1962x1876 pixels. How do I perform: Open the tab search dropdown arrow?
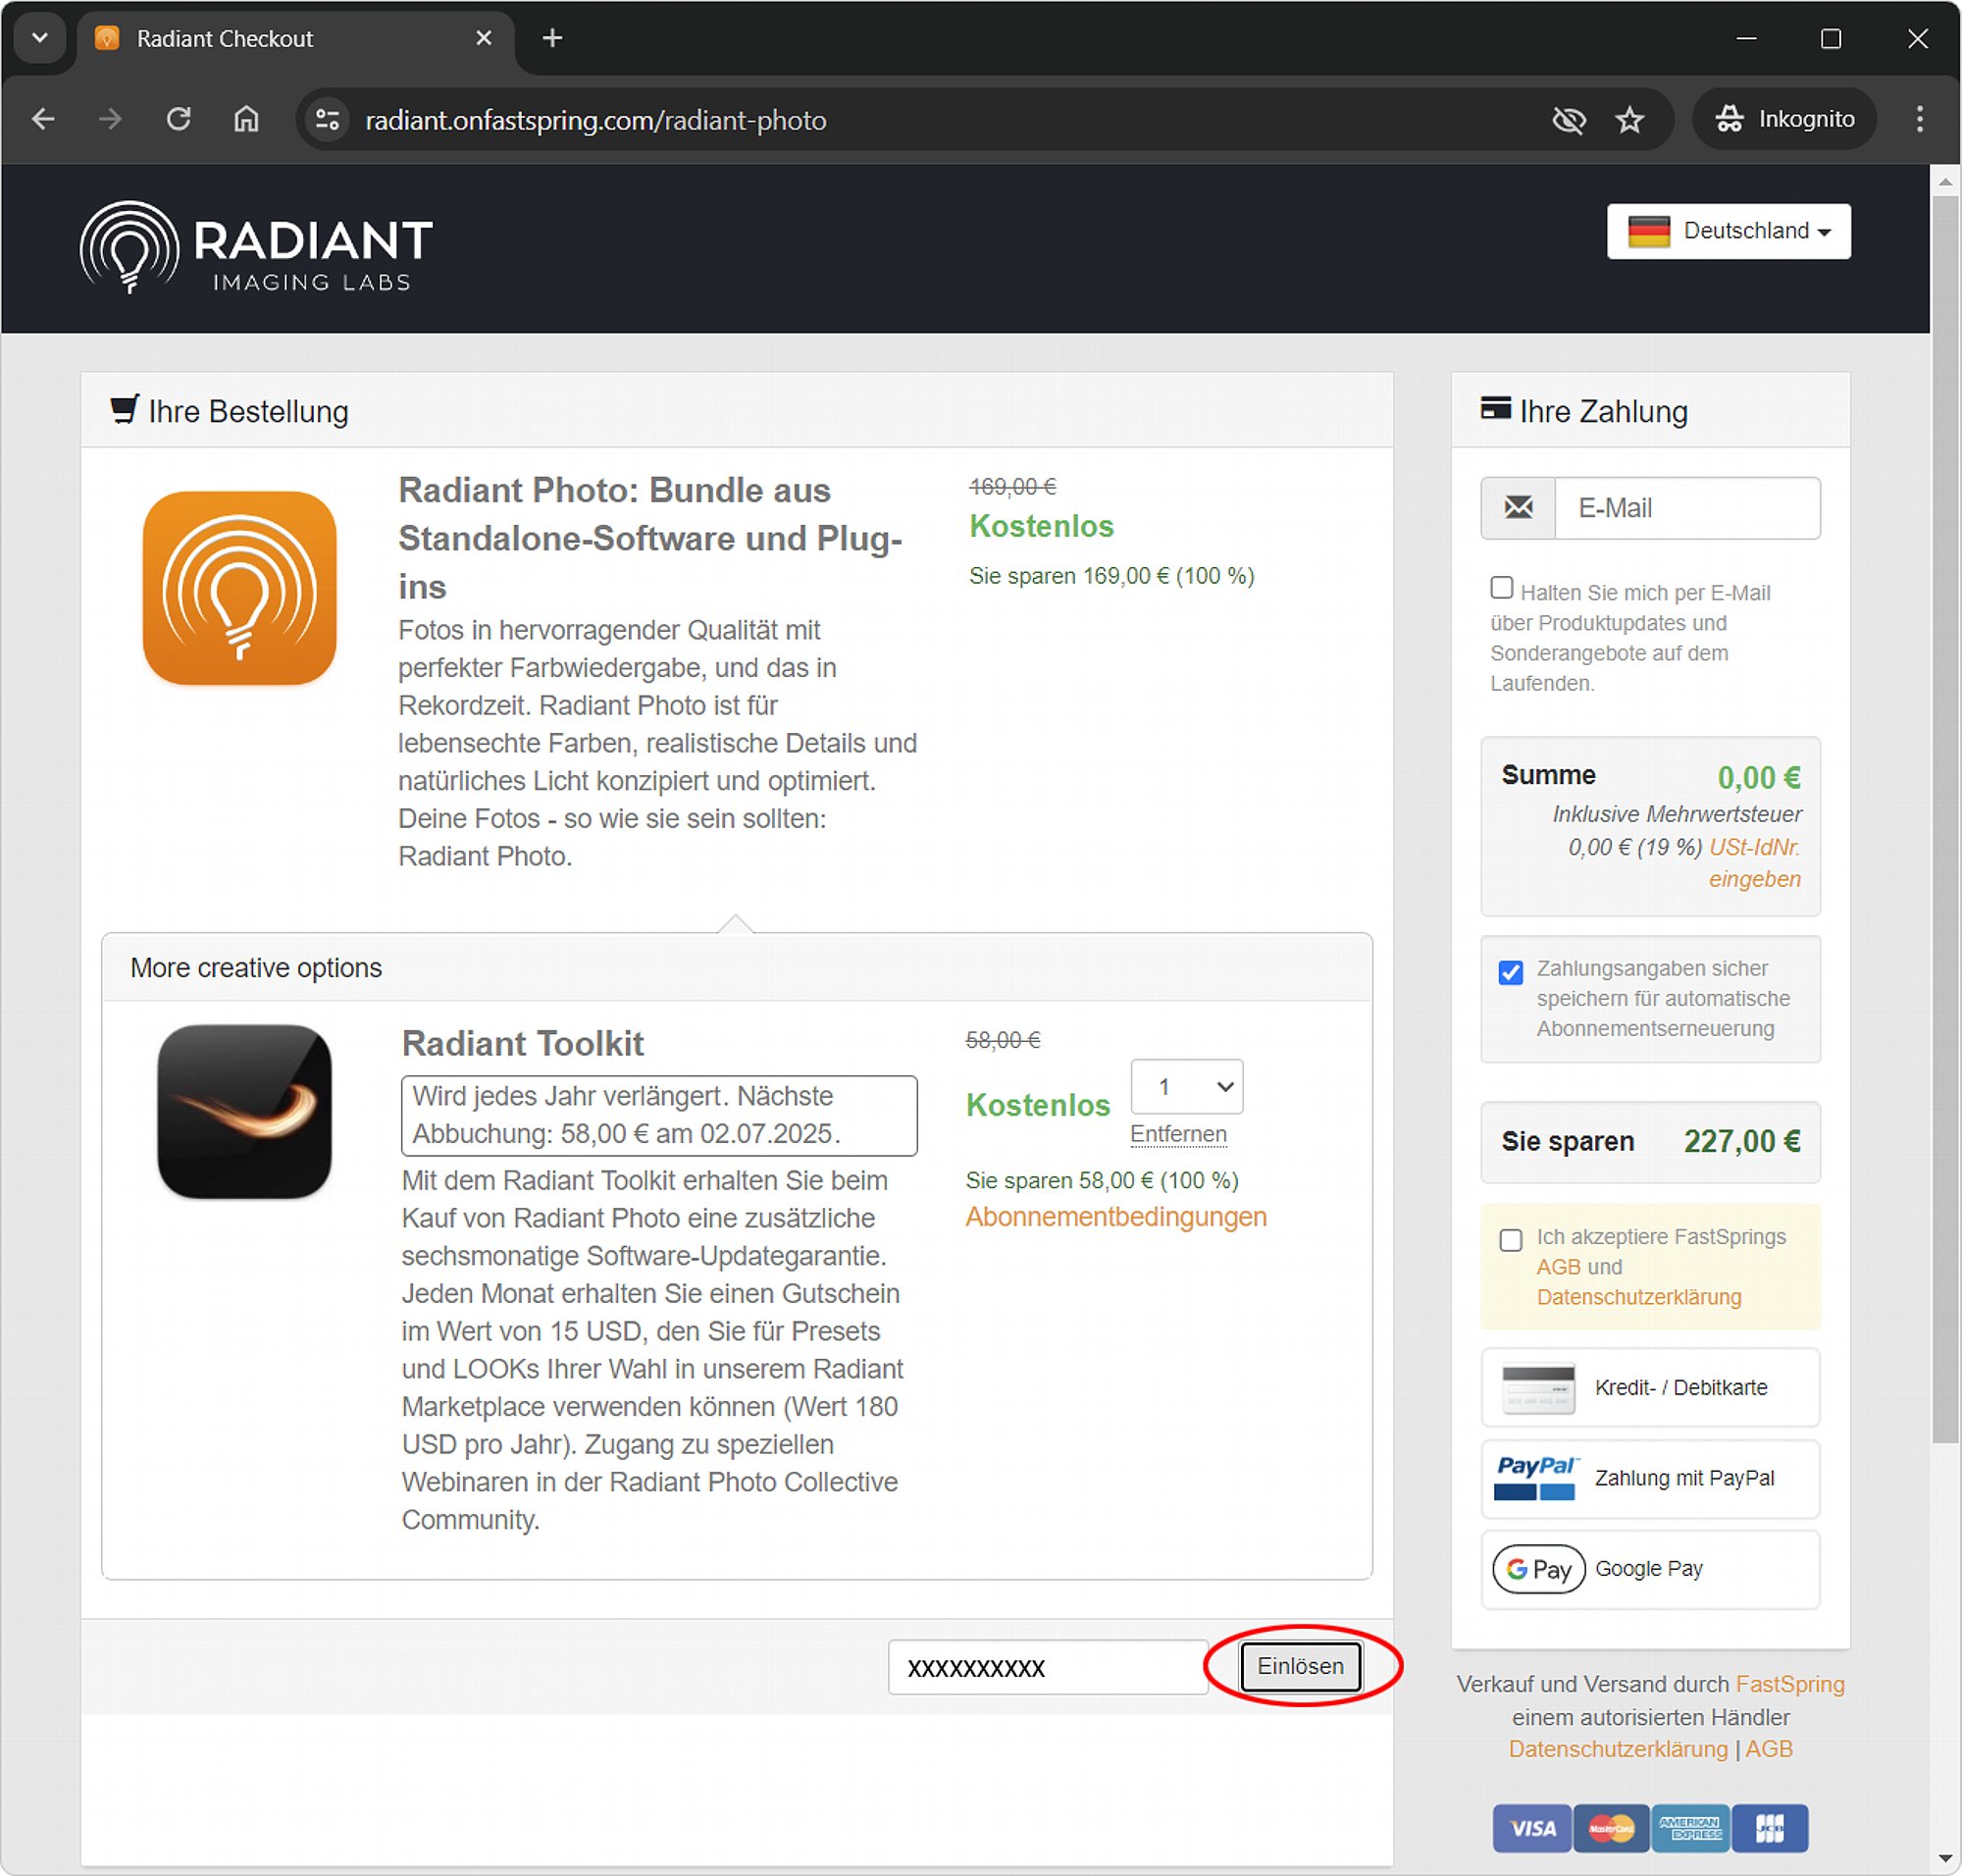(x=40, y=38)
